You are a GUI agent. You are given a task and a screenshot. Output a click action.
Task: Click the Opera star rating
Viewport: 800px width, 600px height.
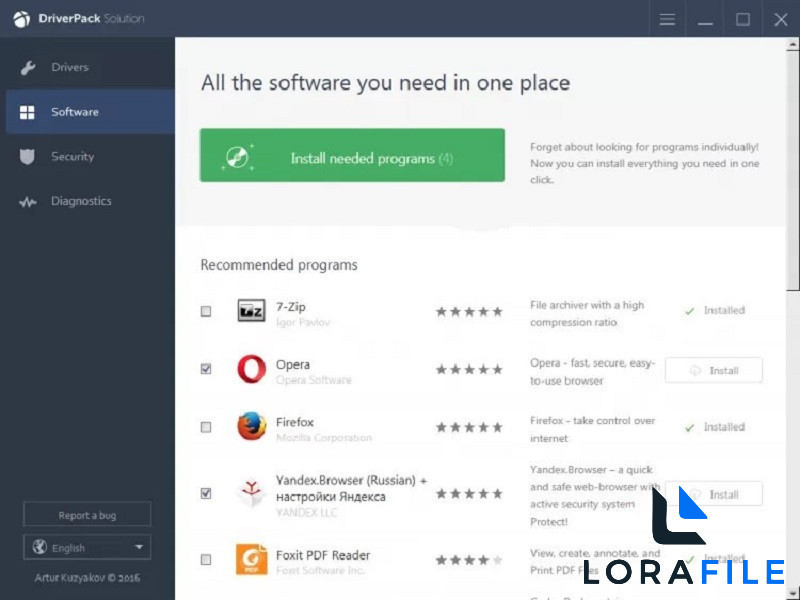(x=469, y=369)
